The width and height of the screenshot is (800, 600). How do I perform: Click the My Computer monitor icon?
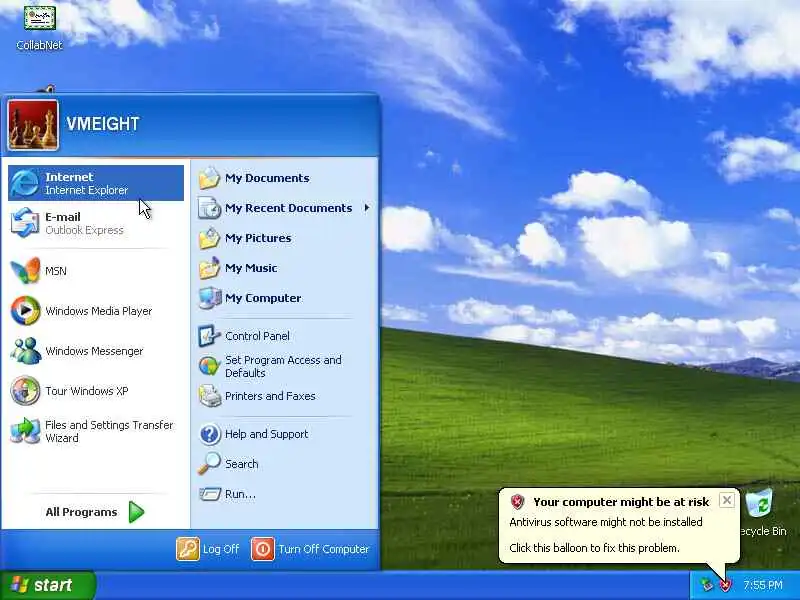tap(210, 298)
